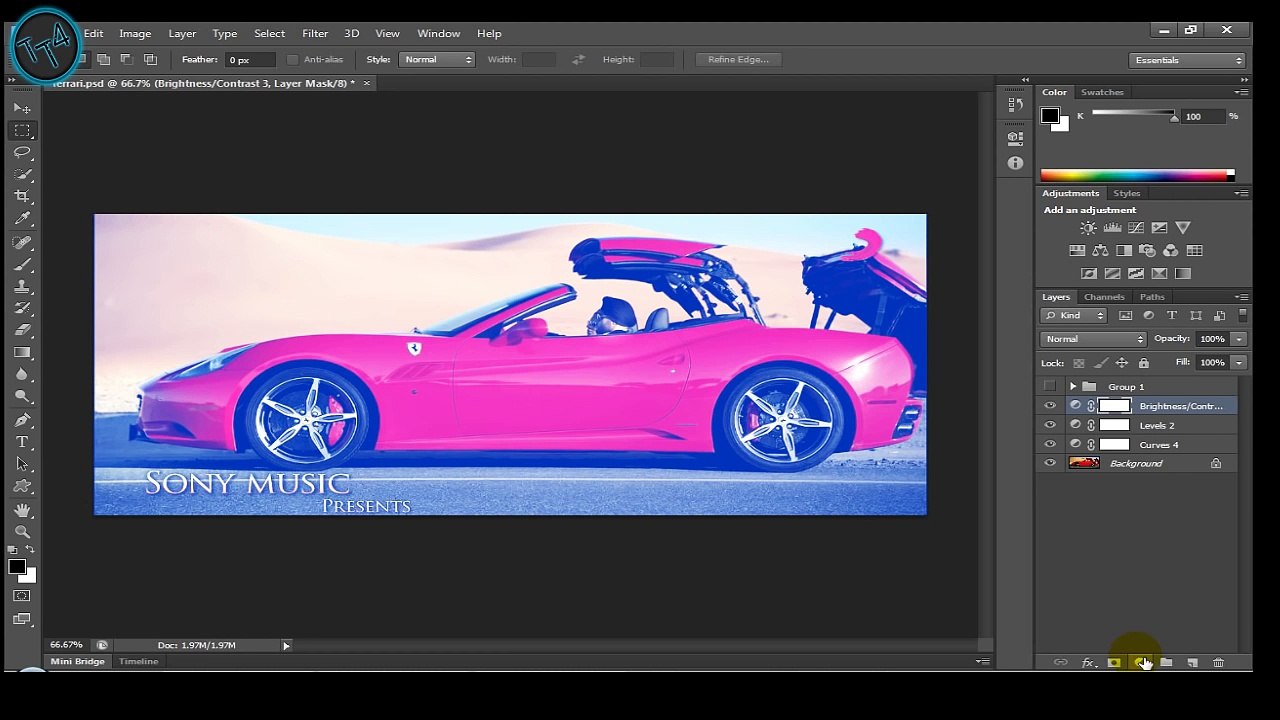Add a Curves adjustment from Adjustments panel

[x=1136, y=228]
